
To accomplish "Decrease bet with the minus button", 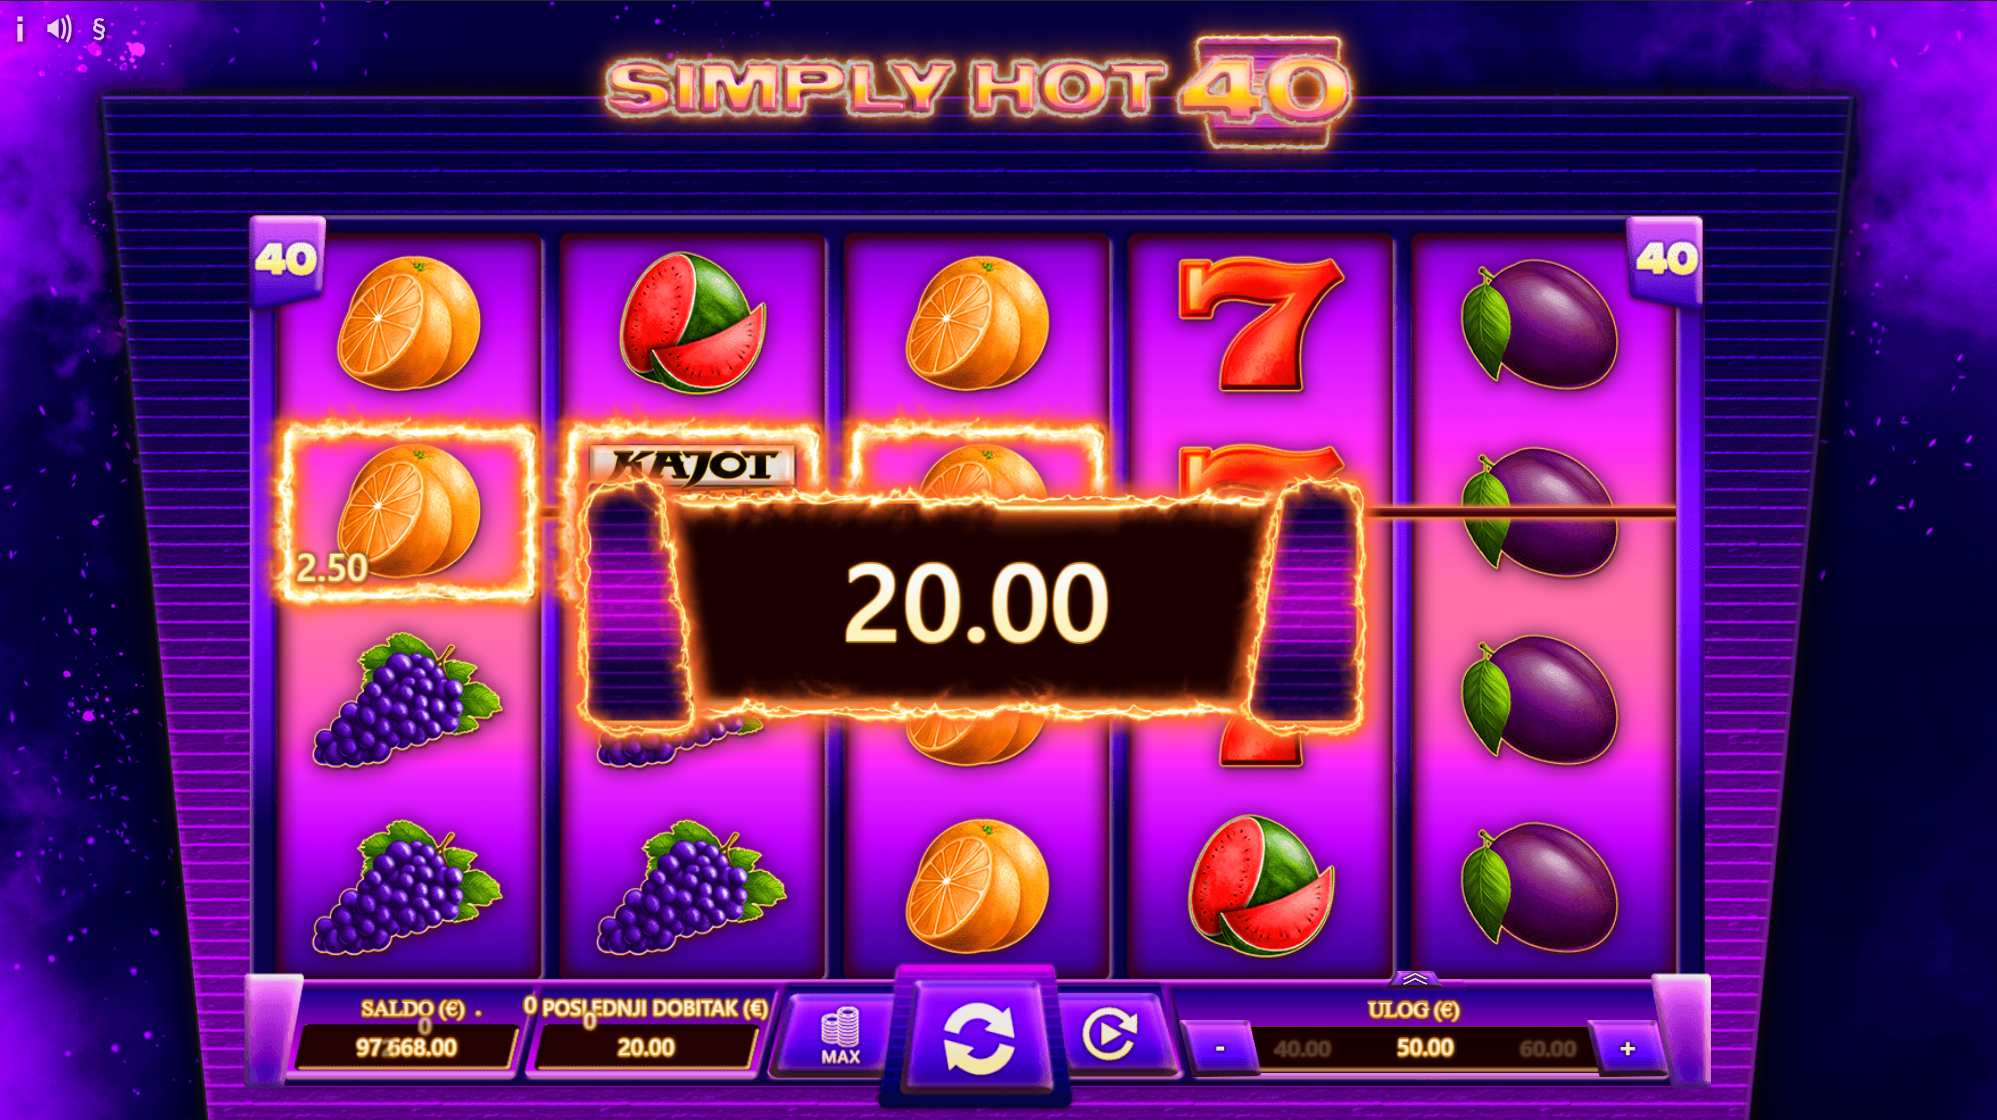I will [1220, 1048].
